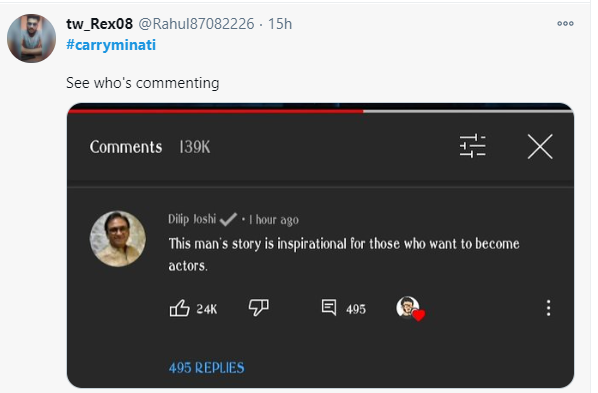
Task: Like the comment with thumbs-up icon
Action: [179, 308]
